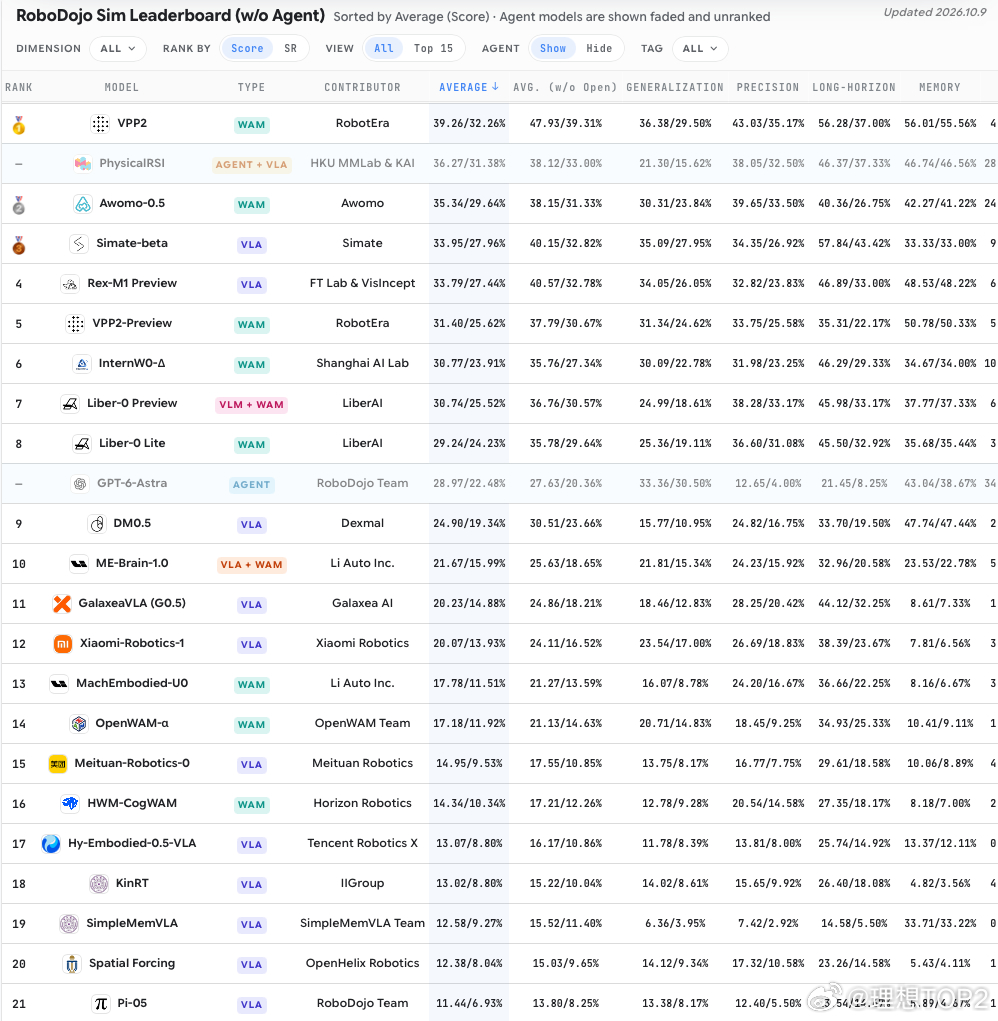Click the AGENT + VLA type tag
The height and width of the screenshot is (1021, 998).
[251, 165]
